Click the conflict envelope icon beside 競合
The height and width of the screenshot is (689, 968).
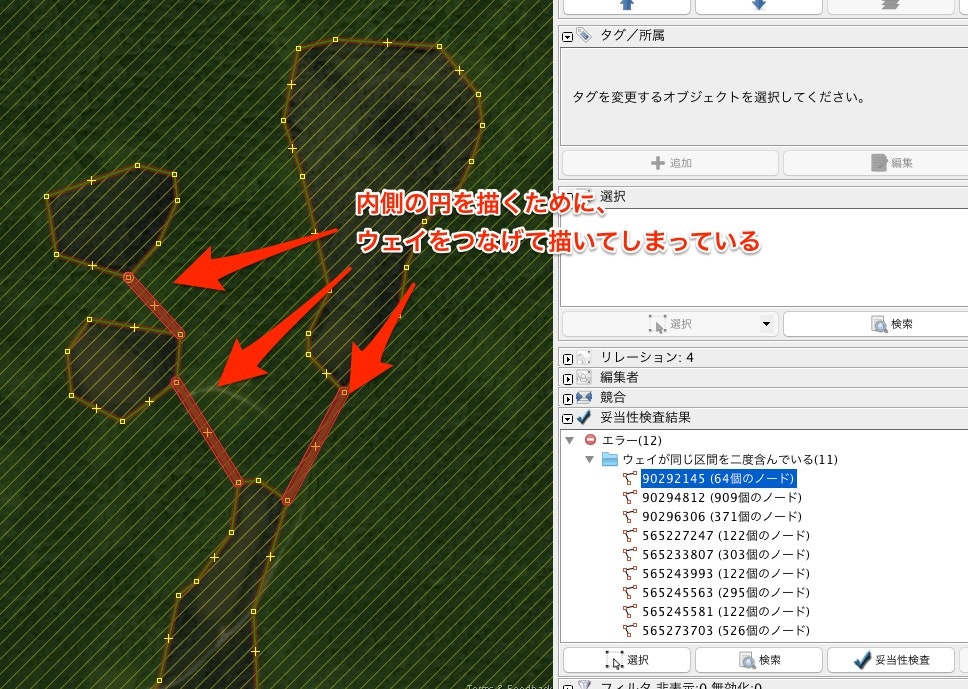(583, 397)
